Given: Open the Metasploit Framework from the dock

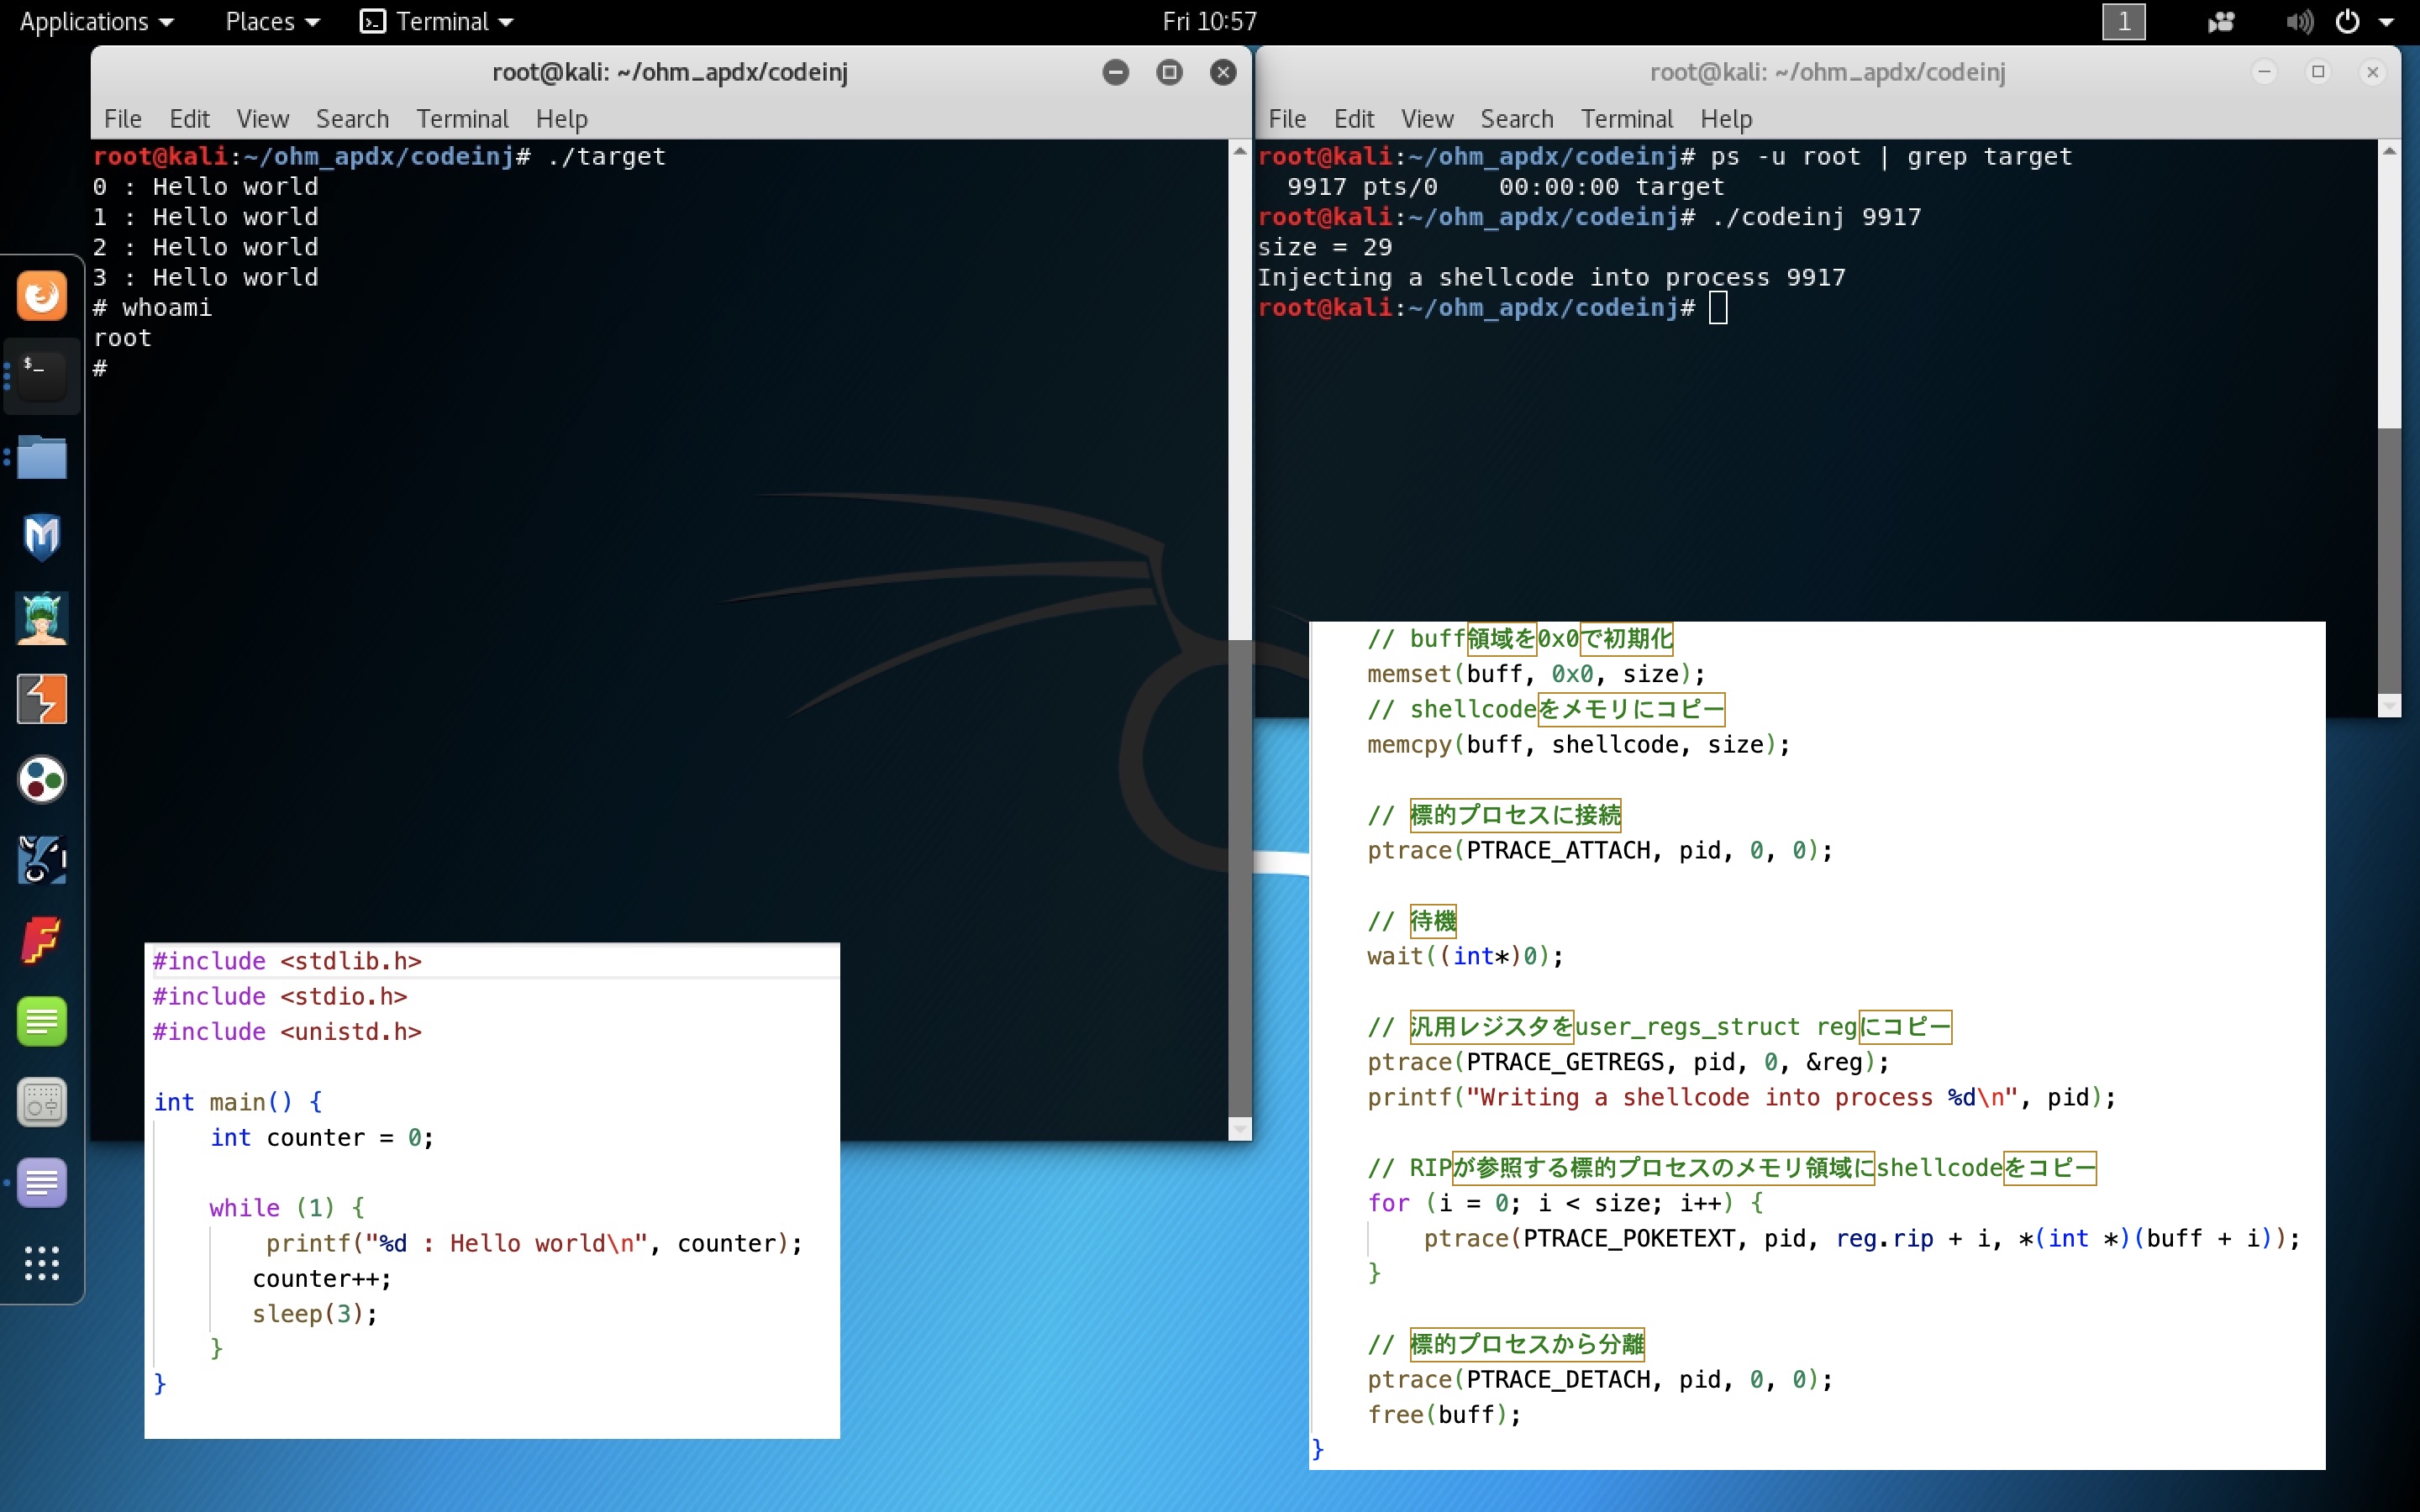Looking at the screenshot, I should click(41, 537).
